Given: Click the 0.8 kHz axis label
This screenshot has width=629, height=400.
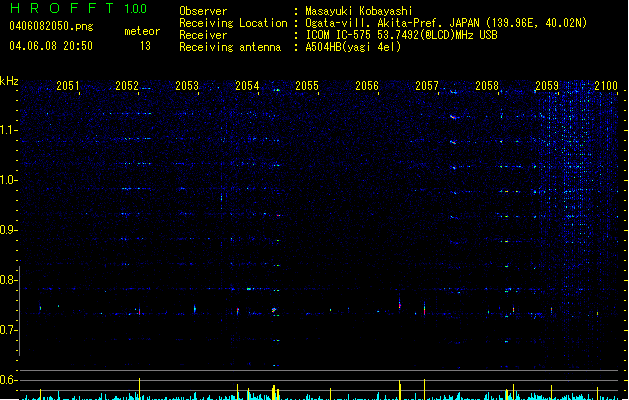Looking at the screenshot, I should point(8,280).
